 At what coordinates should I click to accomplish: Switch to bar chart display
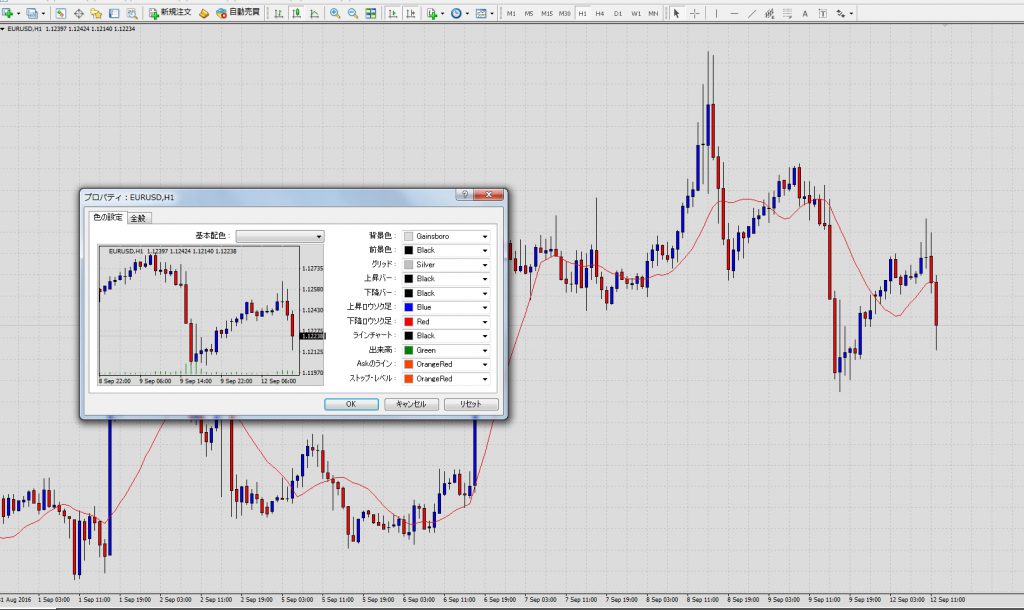pyautogui.click(x=279, y=13)
